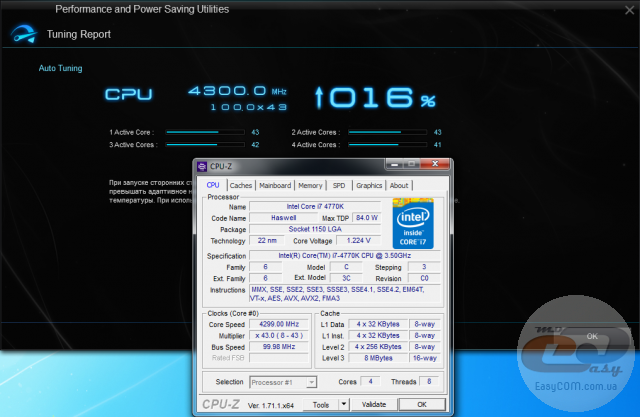Screen dimensions: 640x417
Task: Click the Name field Intel Core i7 4770K
Action: [315, 206]
